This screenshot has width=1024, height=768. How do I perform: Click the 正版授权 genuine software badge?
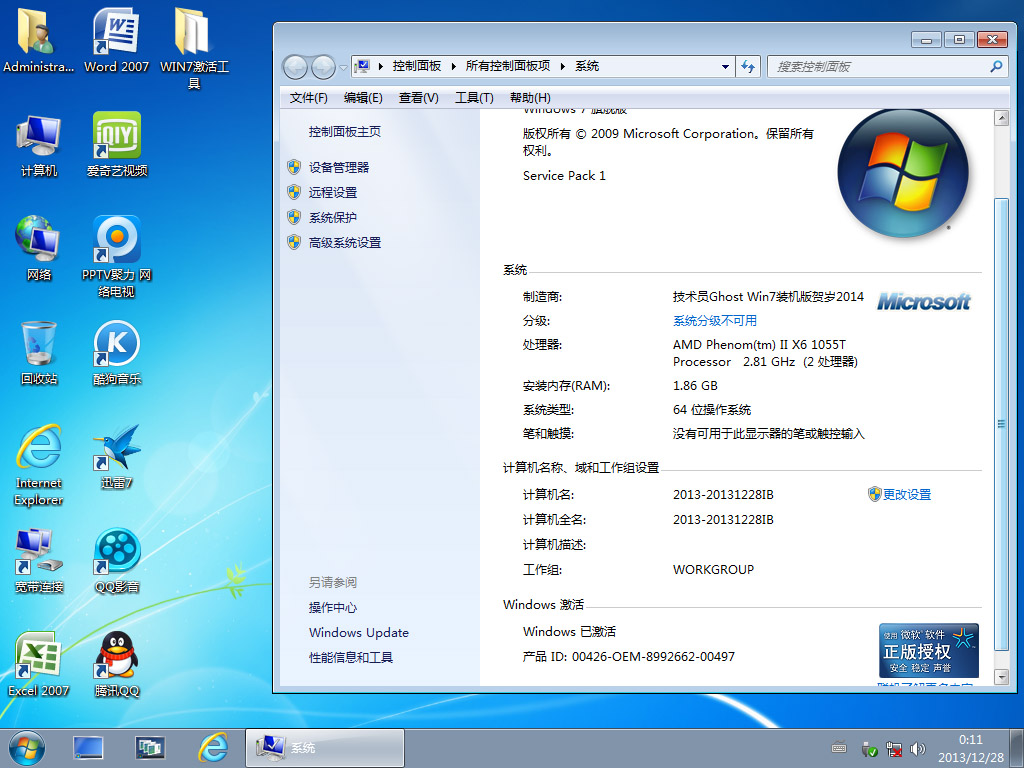[x=929, y=650]
